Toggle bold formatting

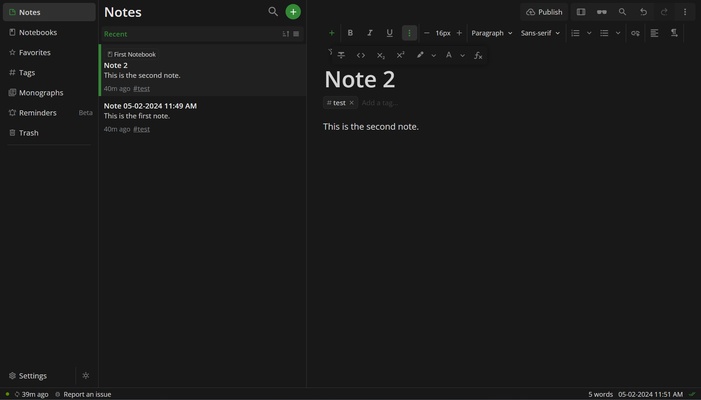tap(350, 33)
